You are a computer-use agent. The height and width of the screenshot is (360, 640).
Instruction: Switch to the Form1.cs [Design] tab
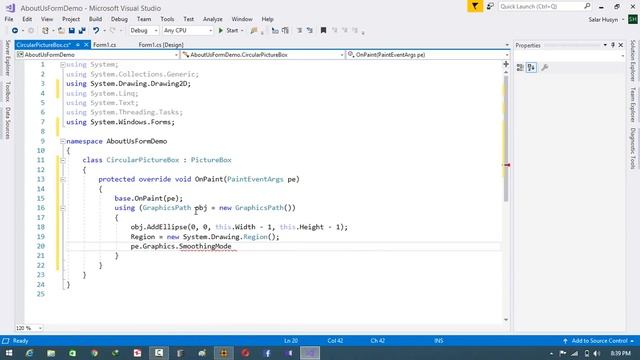[161, 45]
